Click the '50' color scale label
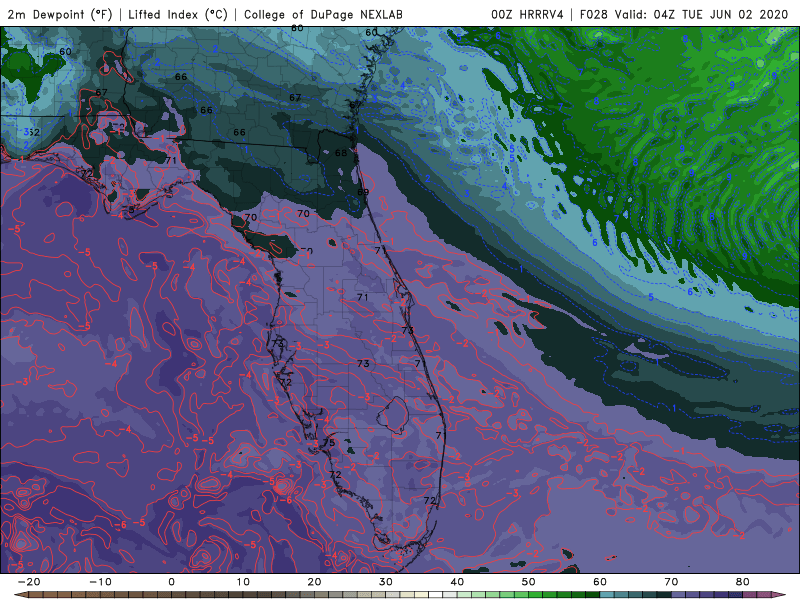This screenshot has height=600, width=800. click(x=529, y=582)
